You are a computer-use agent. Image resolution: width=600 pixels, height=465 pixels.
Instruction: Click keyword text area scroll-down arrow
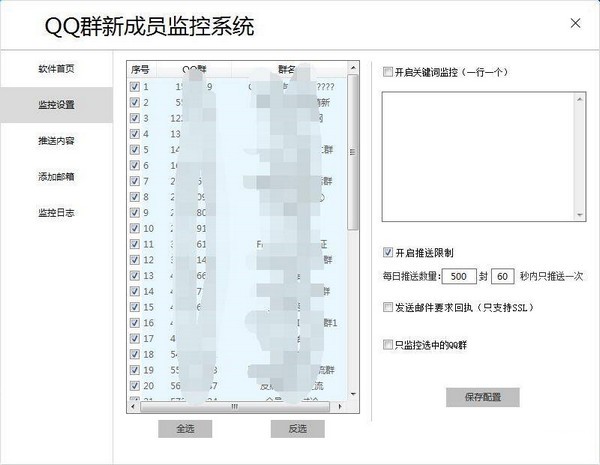pos(580,215)
